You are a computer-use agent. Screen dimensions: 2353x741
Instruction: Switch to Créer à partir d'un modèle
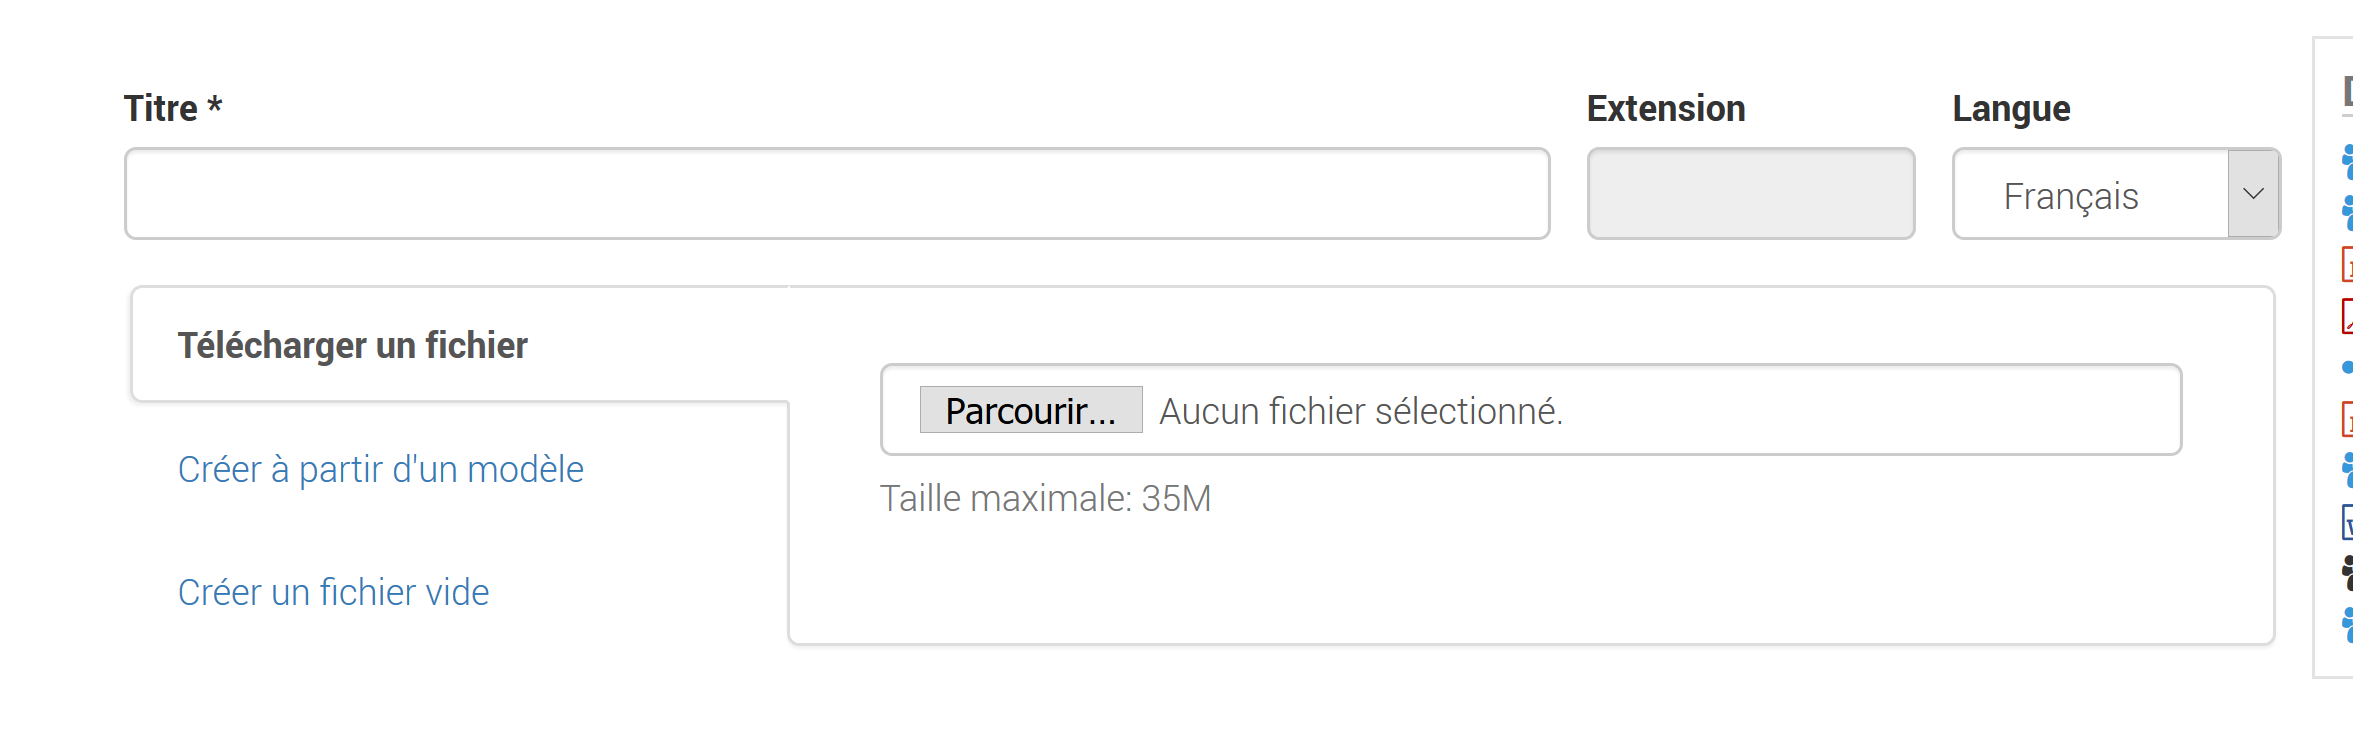[380, 470]
